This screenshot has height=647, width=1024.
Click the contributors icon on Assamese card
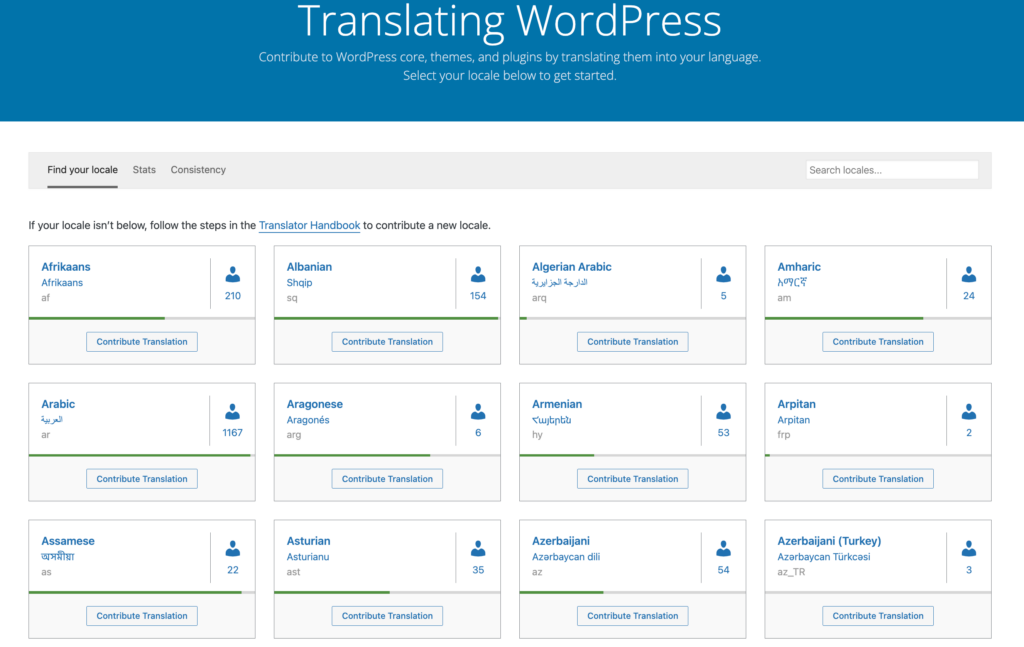coord(232,548)
